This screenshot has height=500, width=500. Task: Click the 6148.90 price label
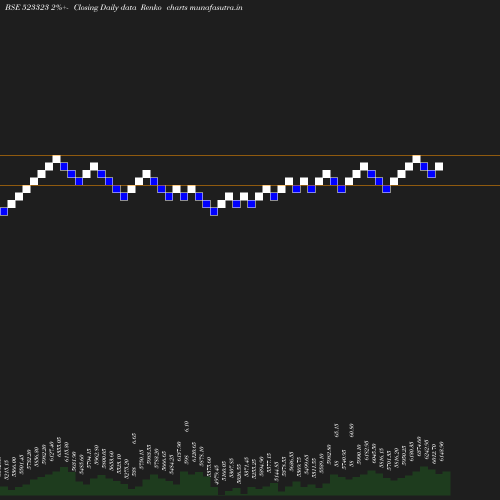point(442,452)
